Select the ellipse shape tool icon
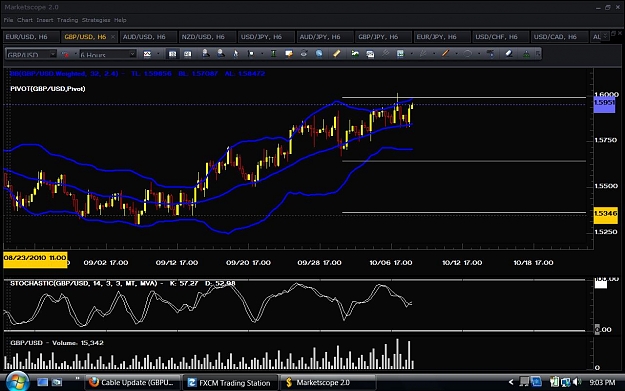625x391 pixels. (x=468, y=53)
